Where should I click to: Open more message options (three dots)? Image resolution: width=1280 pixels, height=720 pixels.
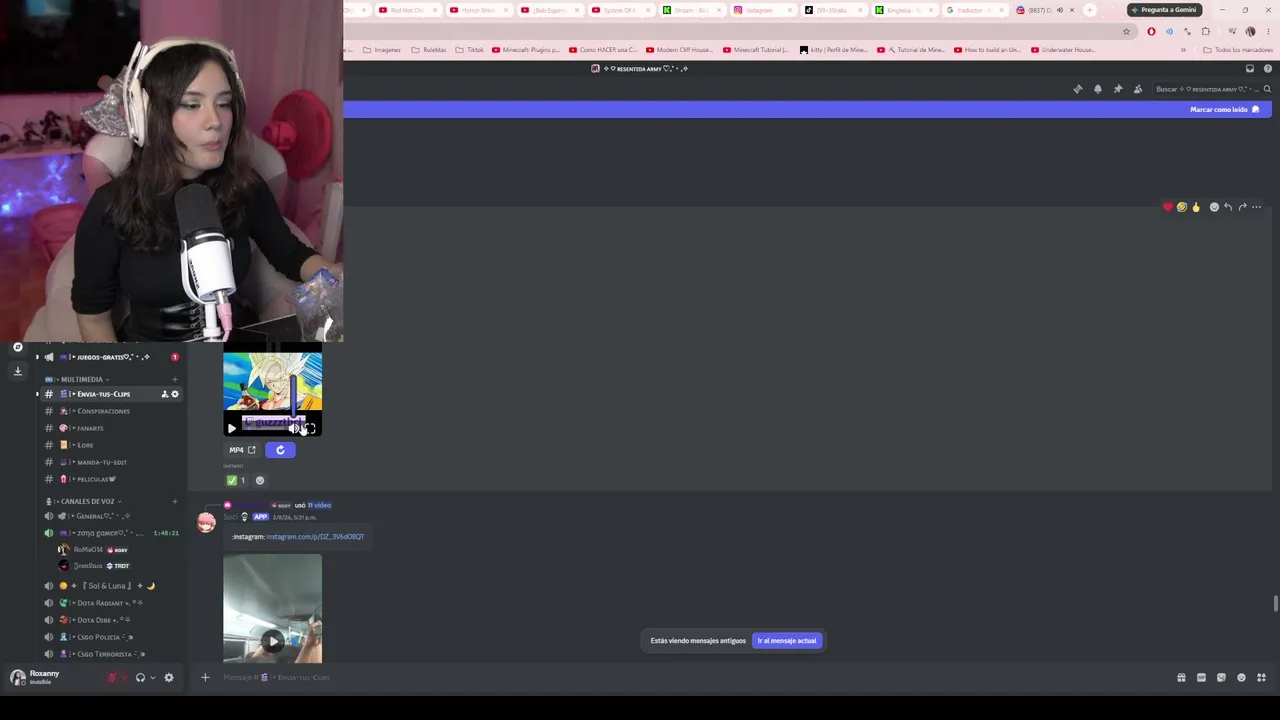(x=1256, y=207)
